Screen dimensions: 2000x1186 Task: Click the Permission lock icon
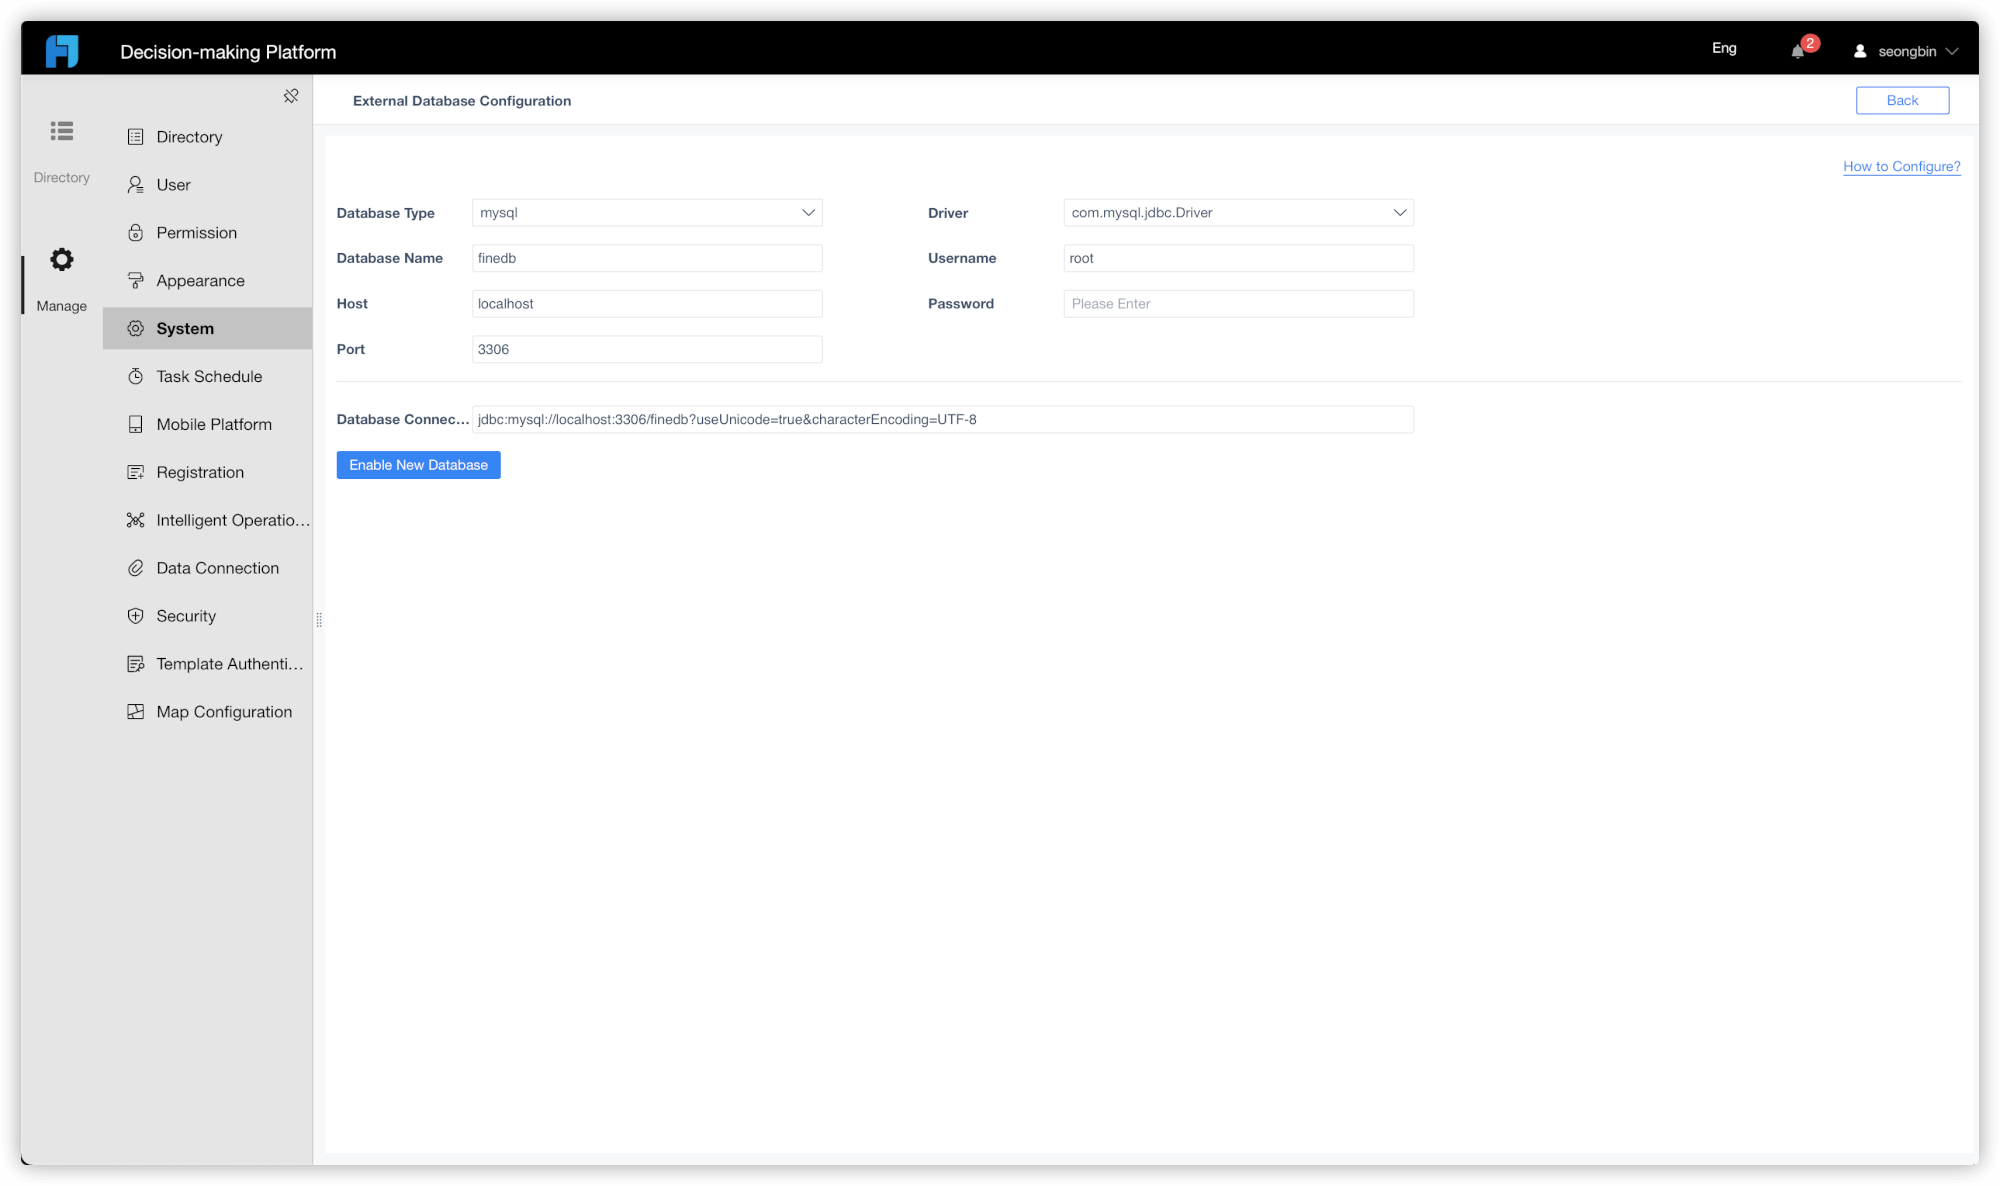click(136, 233)
